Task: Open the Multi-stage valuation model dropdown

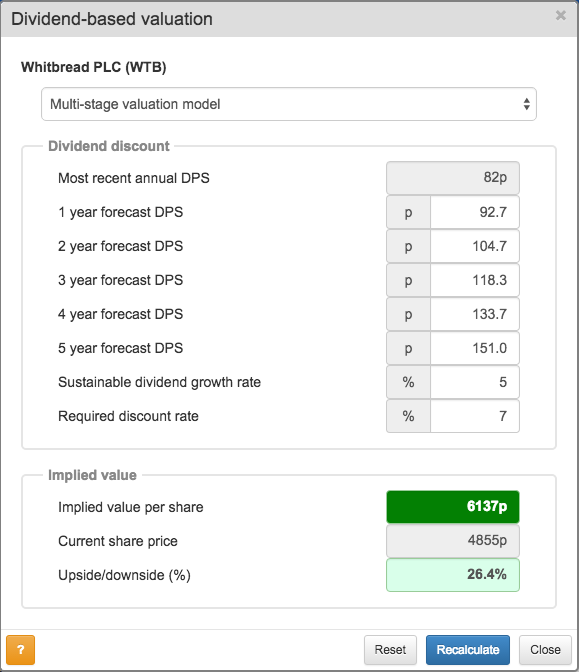Action: [289, 104]
